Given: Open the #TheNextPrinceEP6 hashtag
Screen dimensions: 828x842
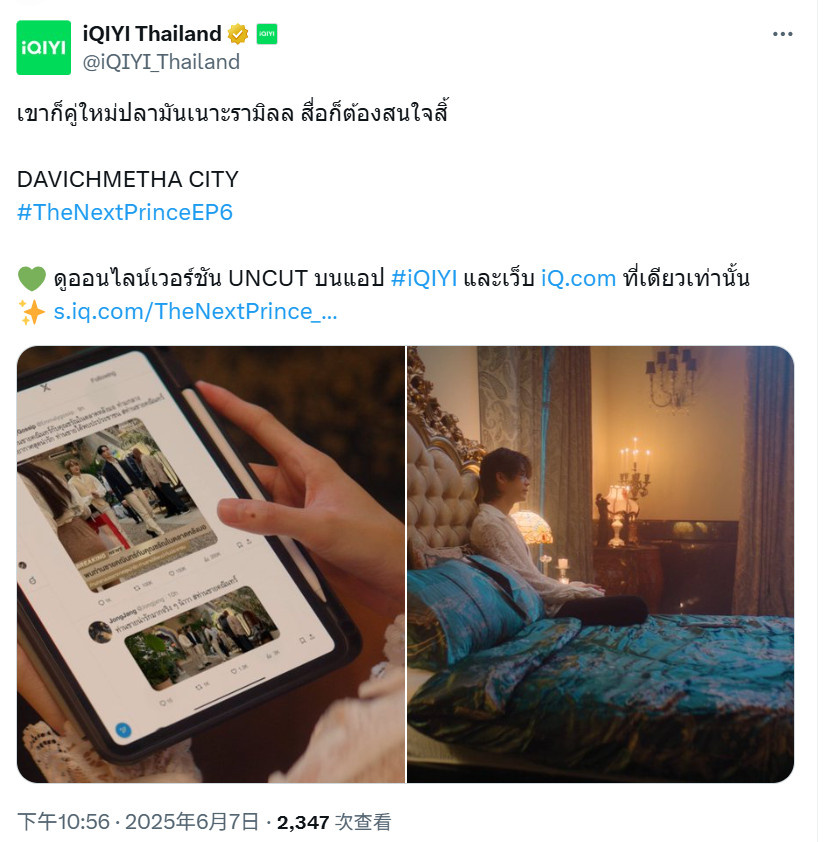Looking at the screenshot, I should coord(125,212).
